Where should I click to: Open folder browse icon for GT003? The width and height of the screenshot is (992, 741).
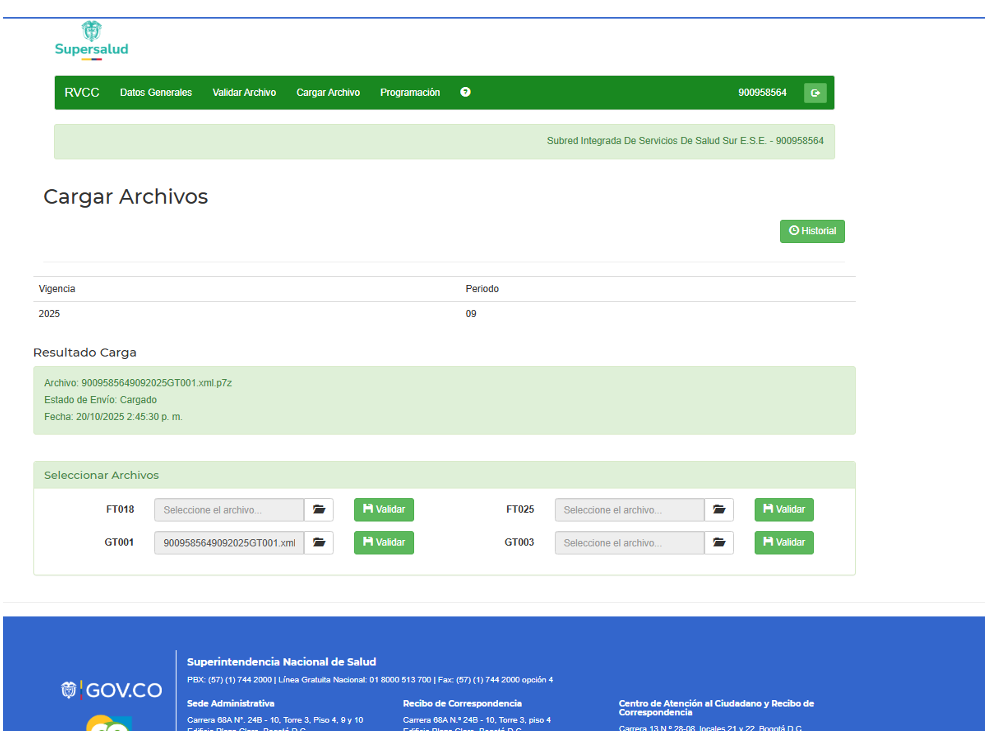pyautogui.click(x=719, y=543)
